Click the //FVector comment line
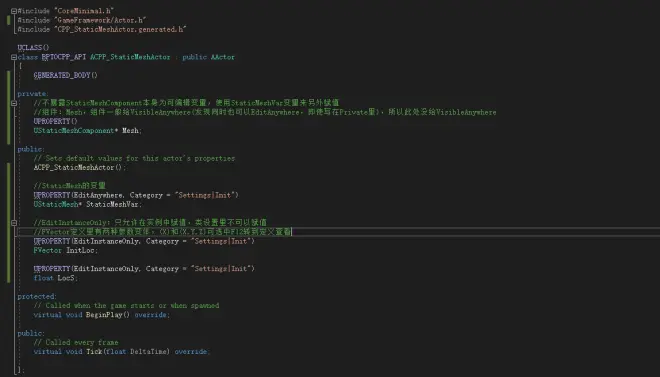Screen dimensions: 660x377 pos(162,232)
